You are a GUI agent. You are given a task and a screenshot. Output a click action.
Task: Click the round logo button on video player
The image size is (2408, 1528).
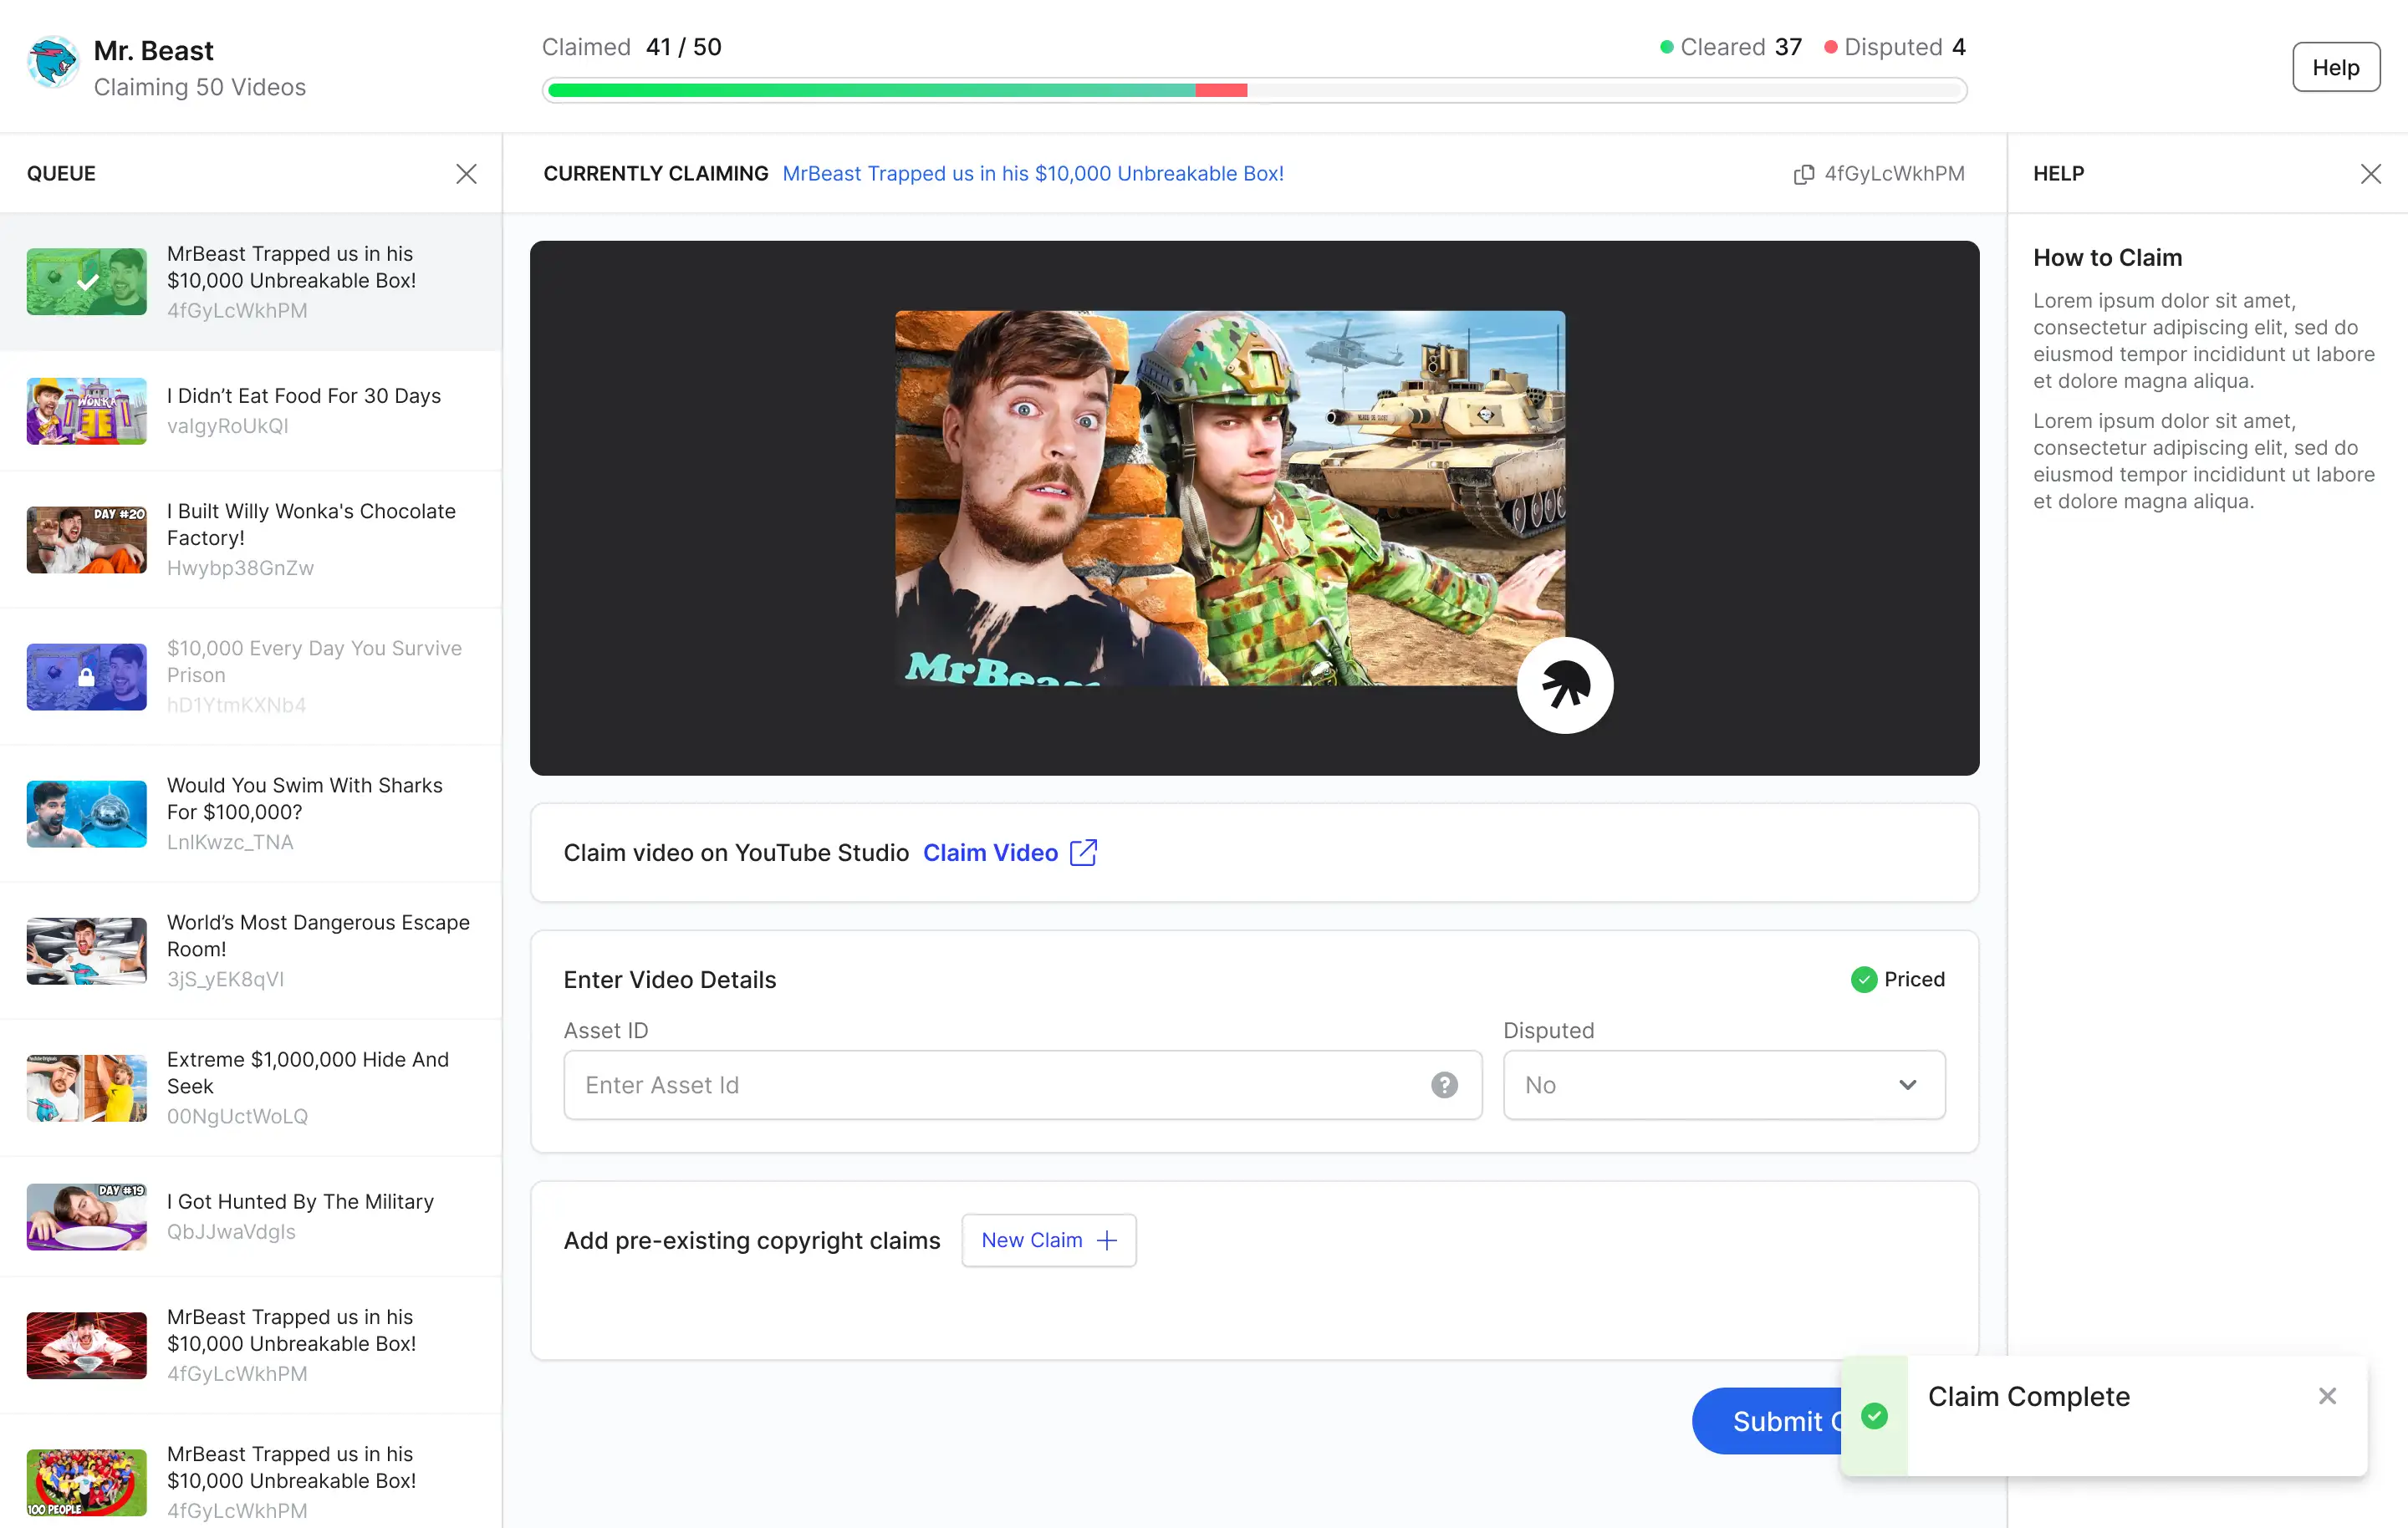pos(1565,686)
